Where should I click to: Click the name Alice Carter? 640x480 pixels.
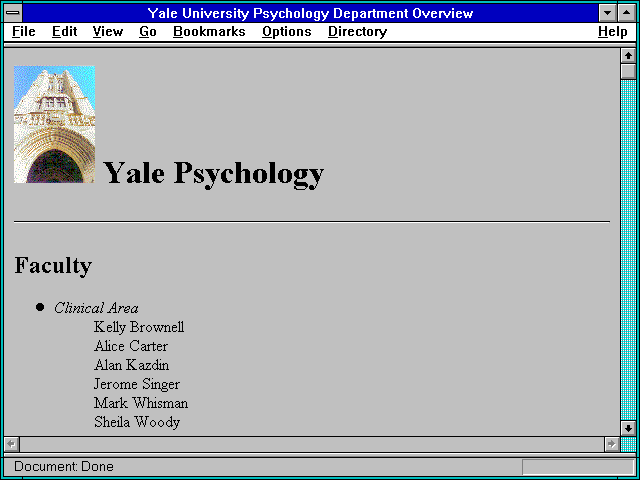click(131, 346)
